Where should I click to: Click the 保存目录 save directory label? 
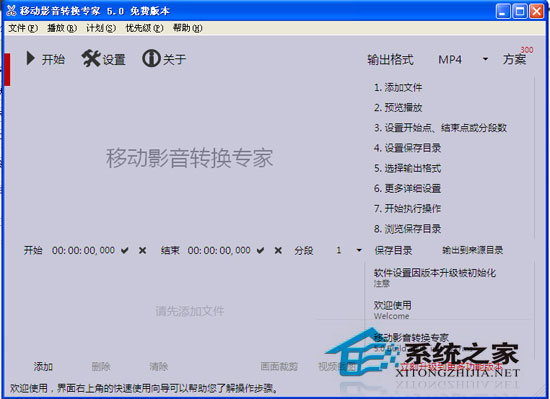393,250
